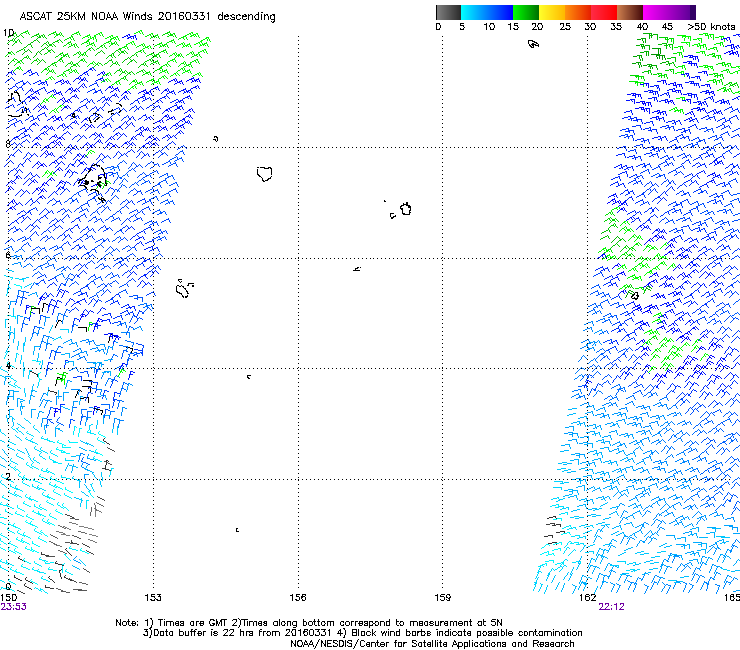Click the yellow 20–25 knots legend swatch
The image size is (740, 650).
click(x=552, y=12)
